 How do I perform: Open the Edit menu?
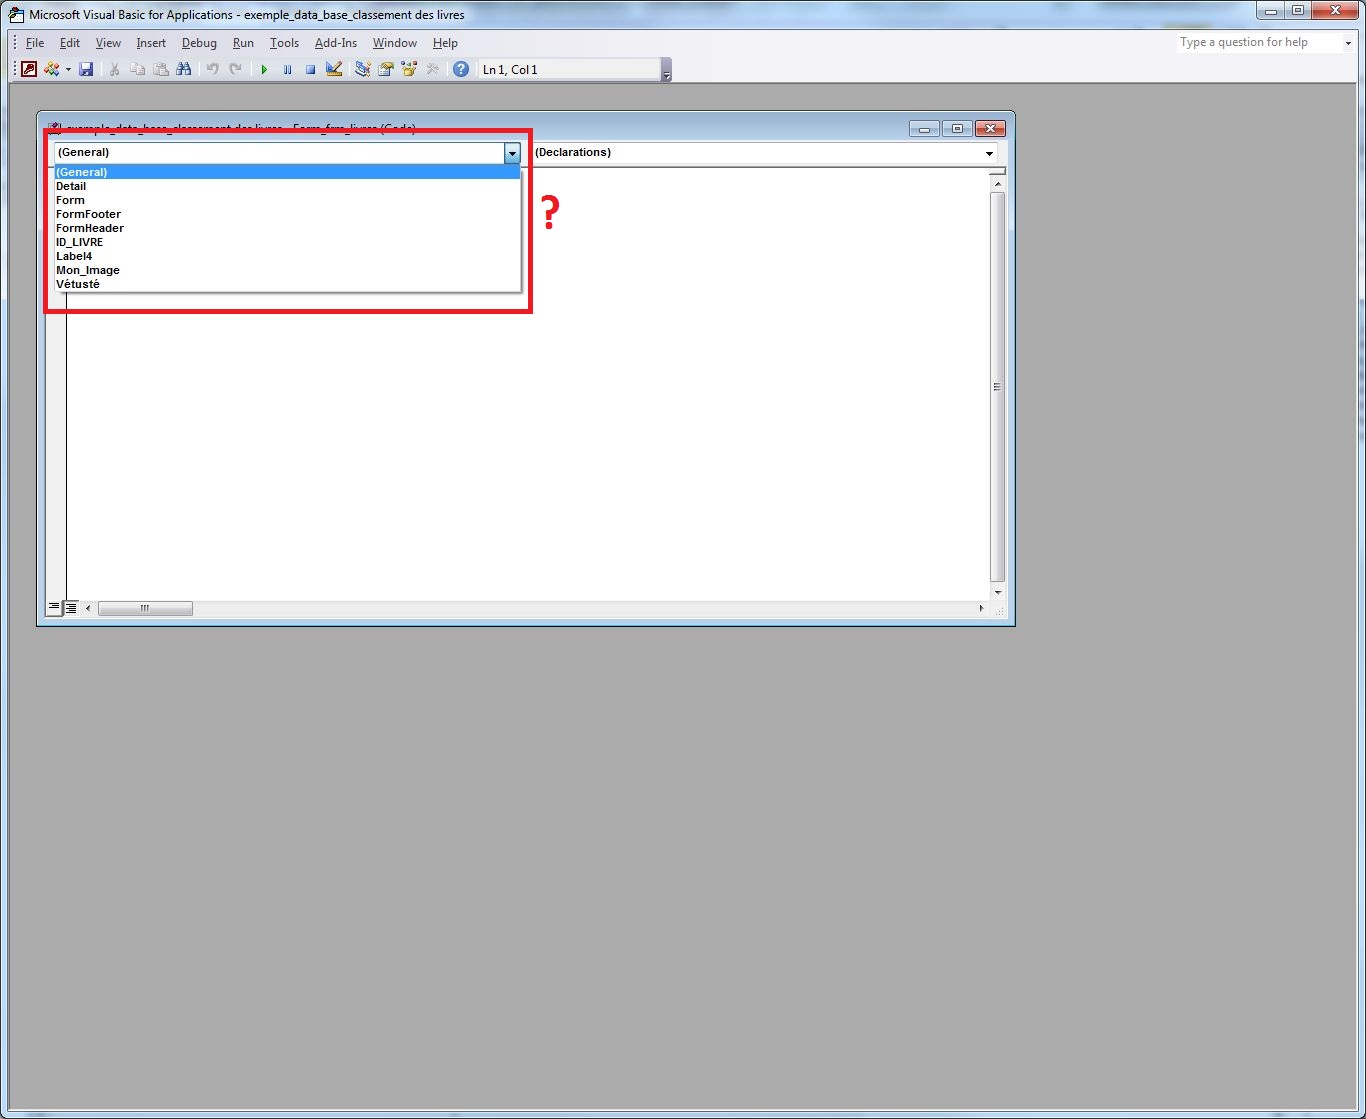point(70,43)
